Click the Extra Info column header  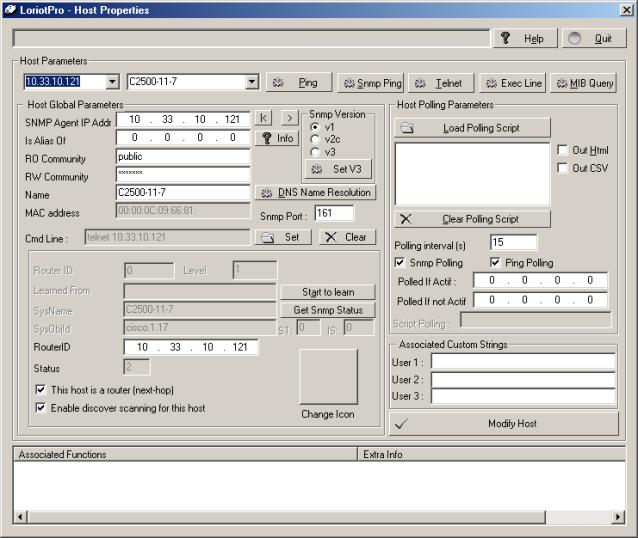[x=490, y=455]
